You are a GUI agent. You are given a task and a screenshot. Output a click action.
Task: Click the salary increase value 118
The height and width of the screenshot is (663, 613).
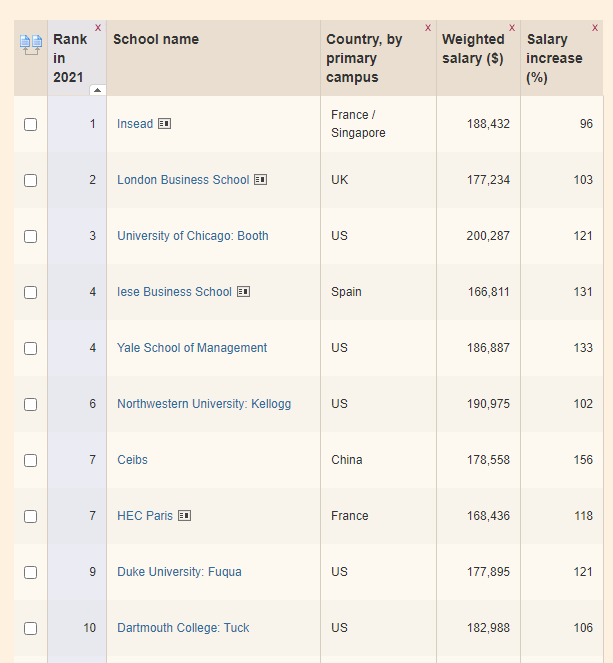[583, 516]
